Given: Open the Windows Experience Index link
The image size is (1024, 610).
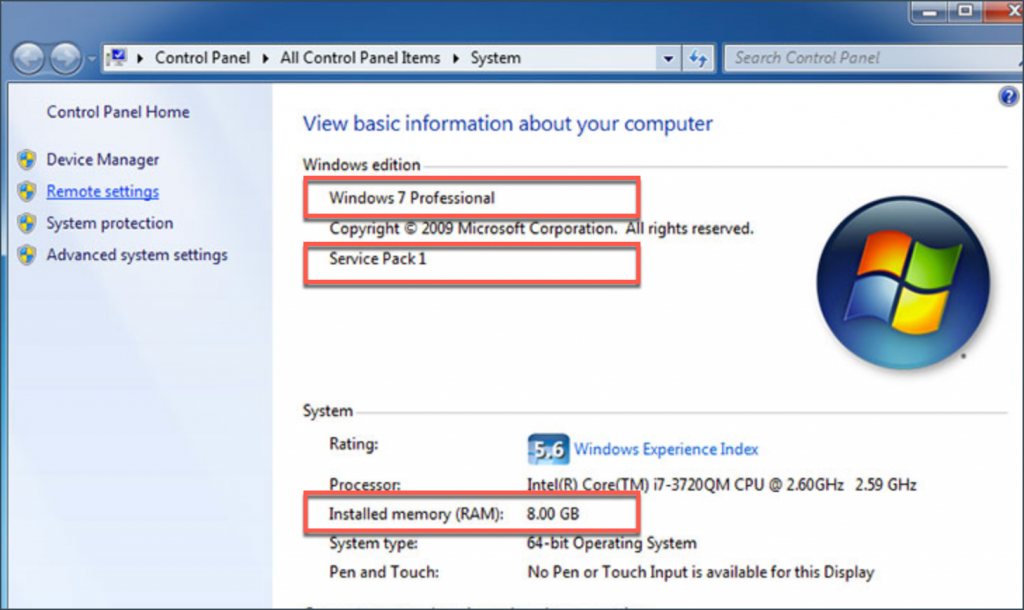Looking at the screenshot, I should coord(666,449).
